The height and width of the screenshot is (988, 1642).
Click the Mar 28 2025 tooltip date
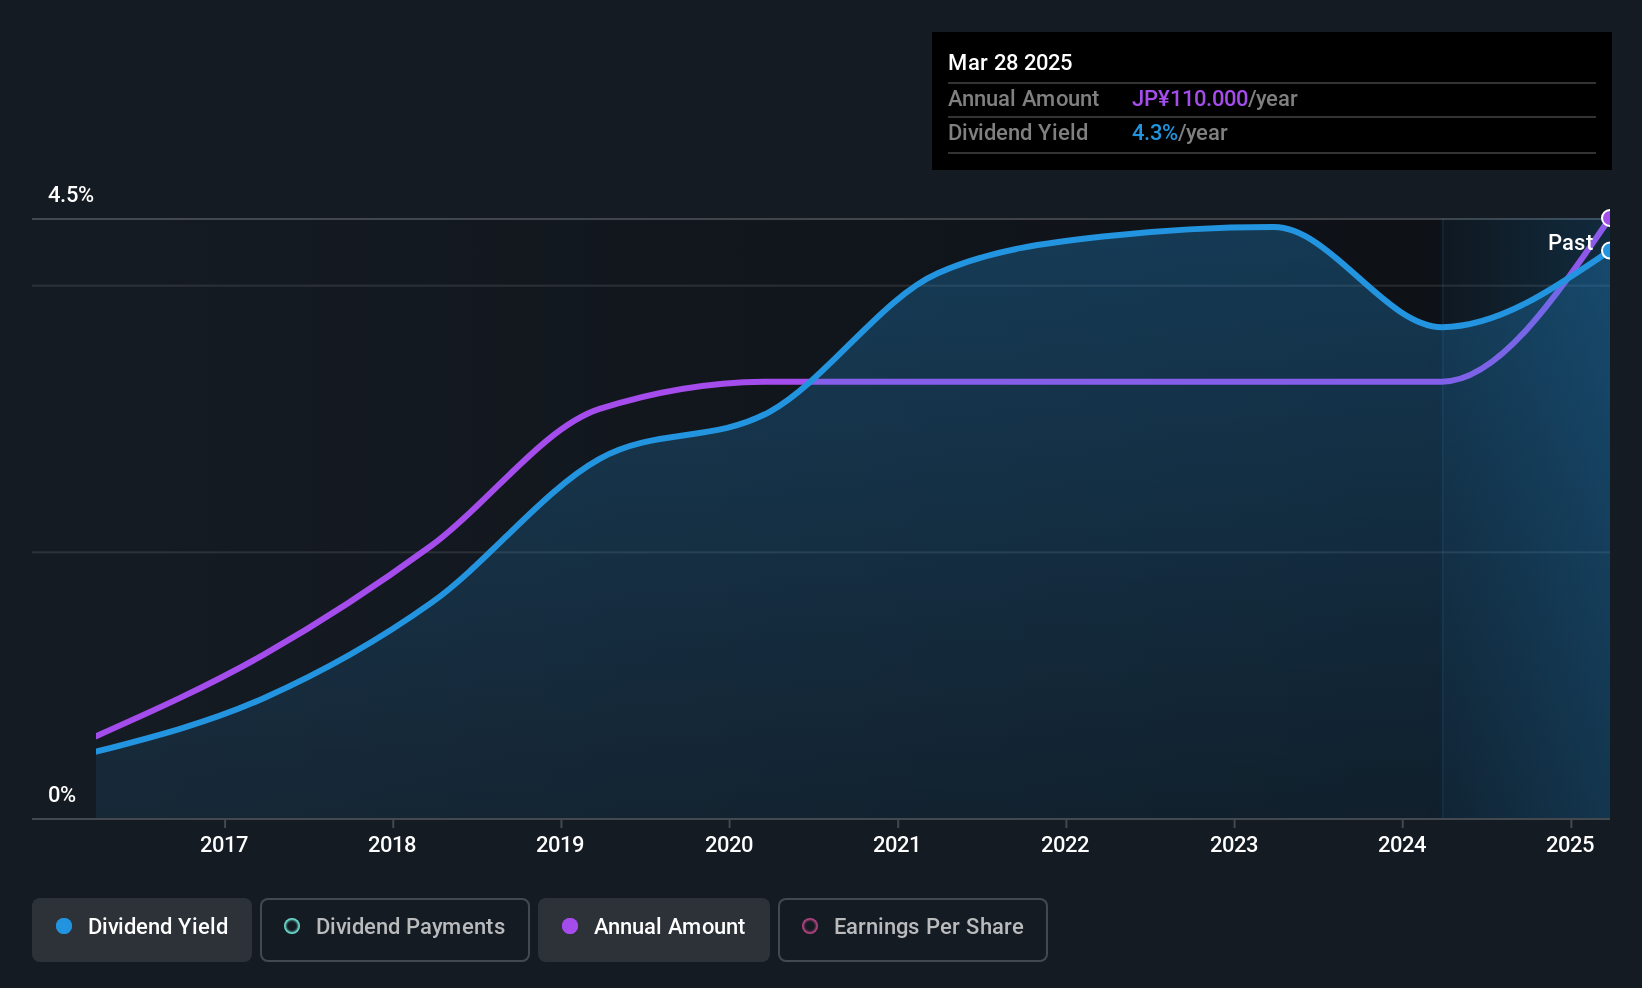(x=1010, y=63)
